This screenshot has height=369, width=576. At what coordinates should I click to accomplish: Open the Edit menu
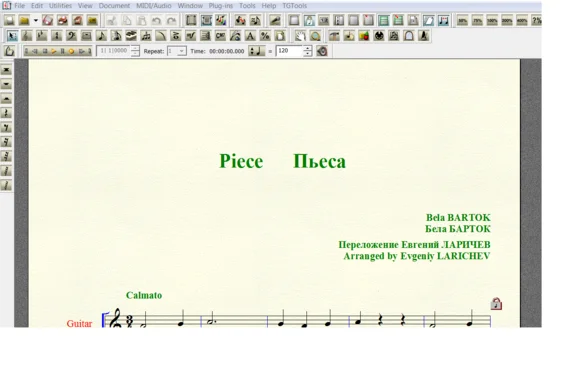point(37,6)
